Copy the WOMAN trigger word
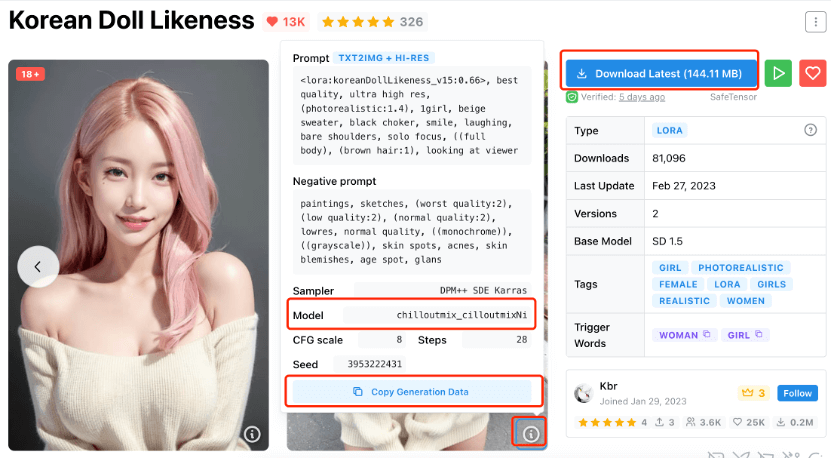The image size is (832, 458). pos(684,335)
